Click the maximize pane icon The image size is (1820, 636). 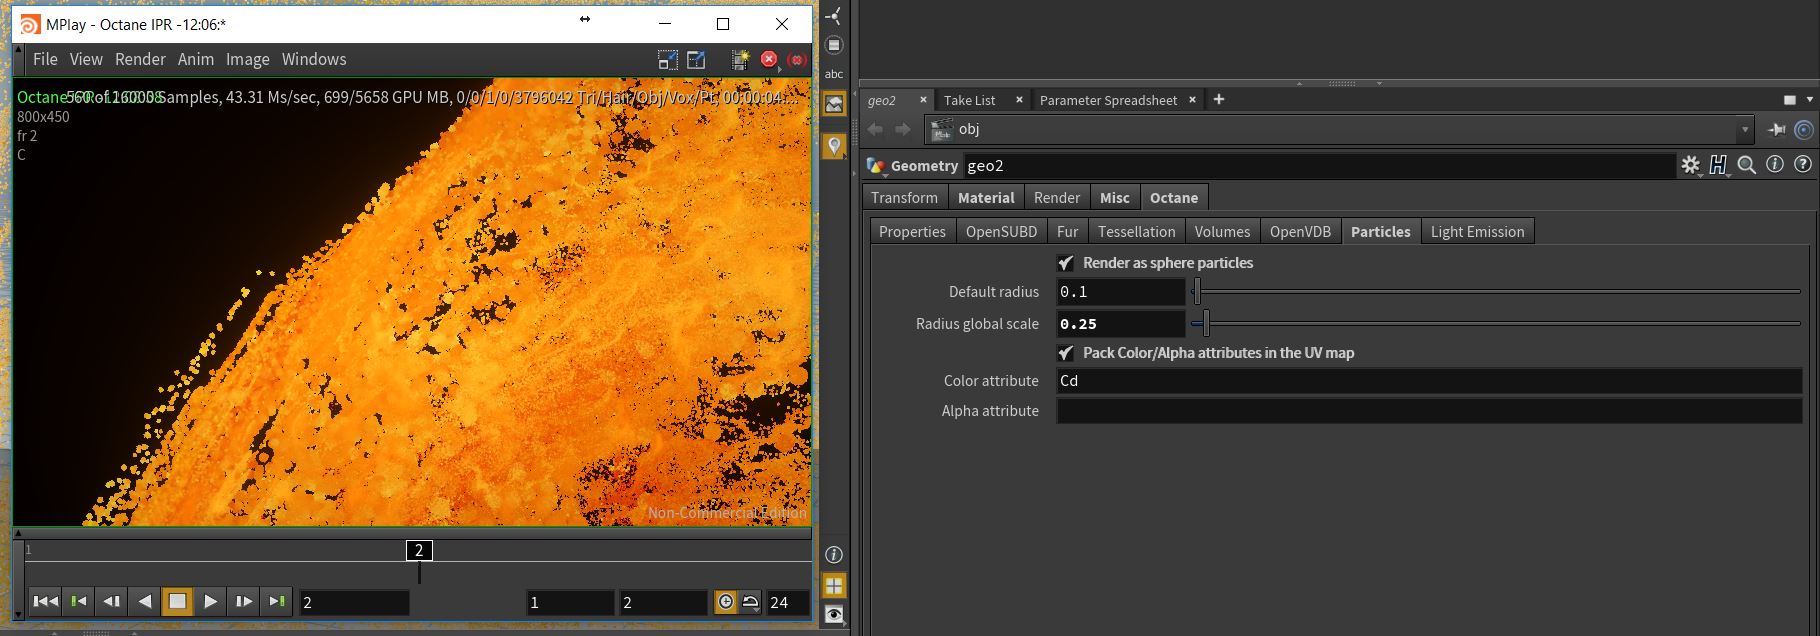[1790, 100]
